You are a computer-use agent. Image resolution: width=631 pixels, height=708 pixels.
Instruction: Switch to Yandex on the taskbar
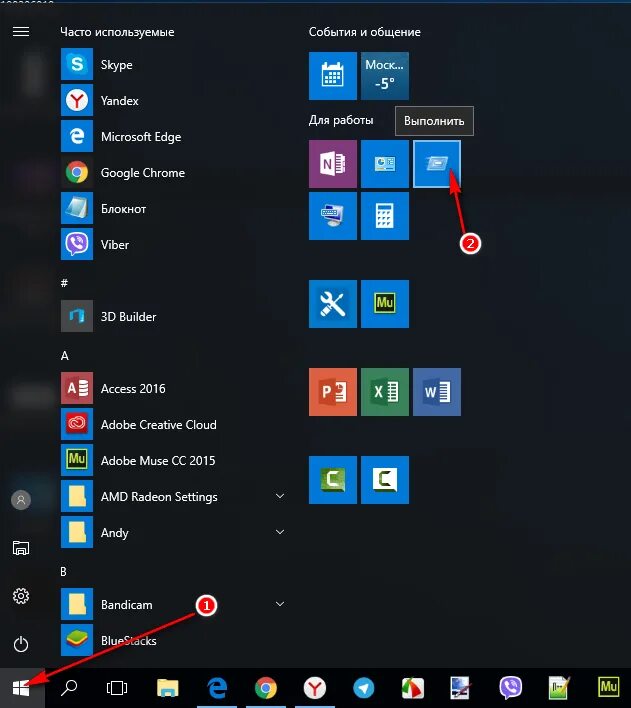point(315,688)
